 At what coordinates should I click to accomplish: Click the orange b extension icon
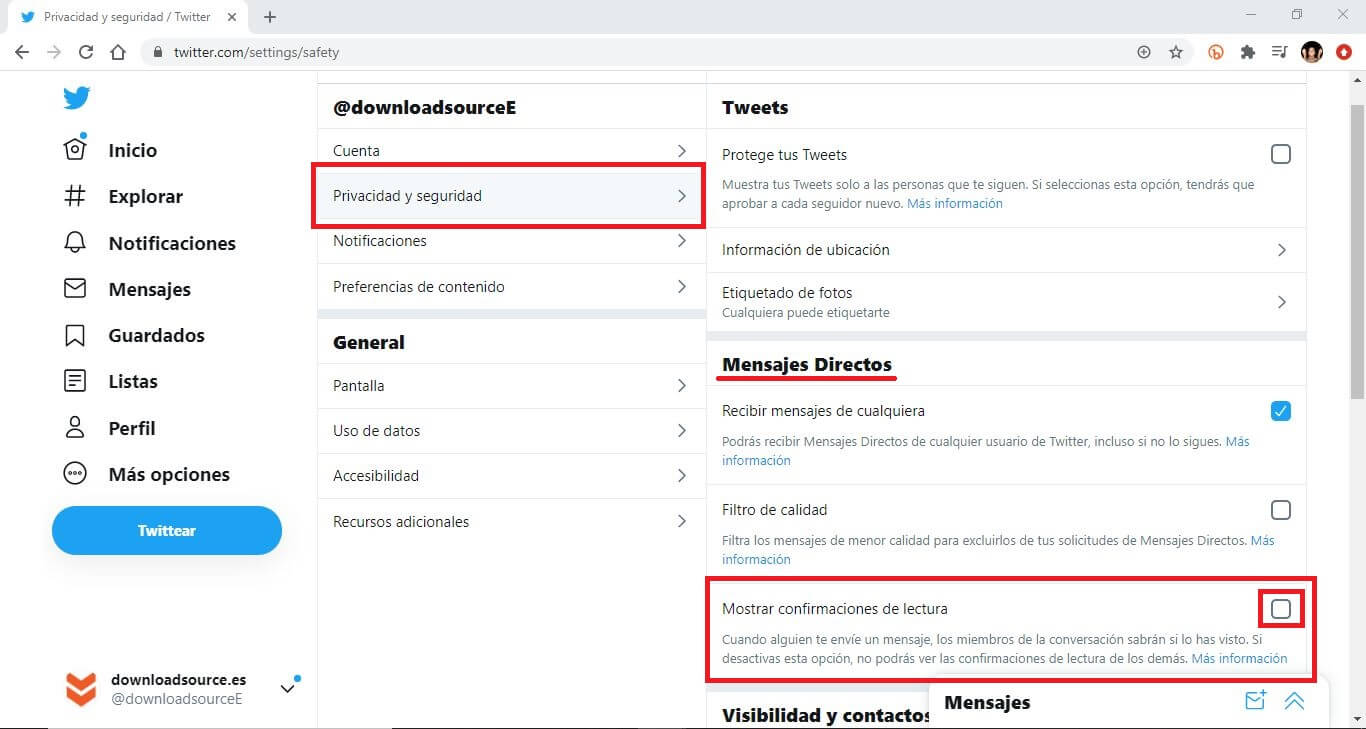(x=1217, y=52)
